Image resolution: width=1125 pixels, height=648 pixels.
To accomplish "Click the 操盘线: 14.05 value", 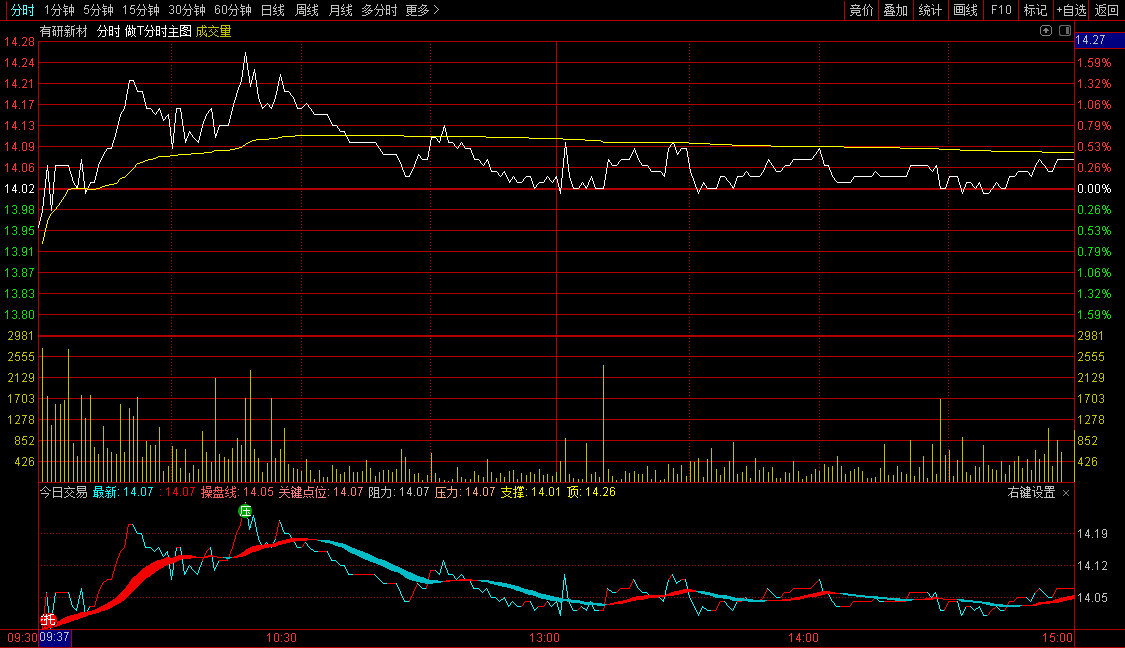I will coord(237,492).
